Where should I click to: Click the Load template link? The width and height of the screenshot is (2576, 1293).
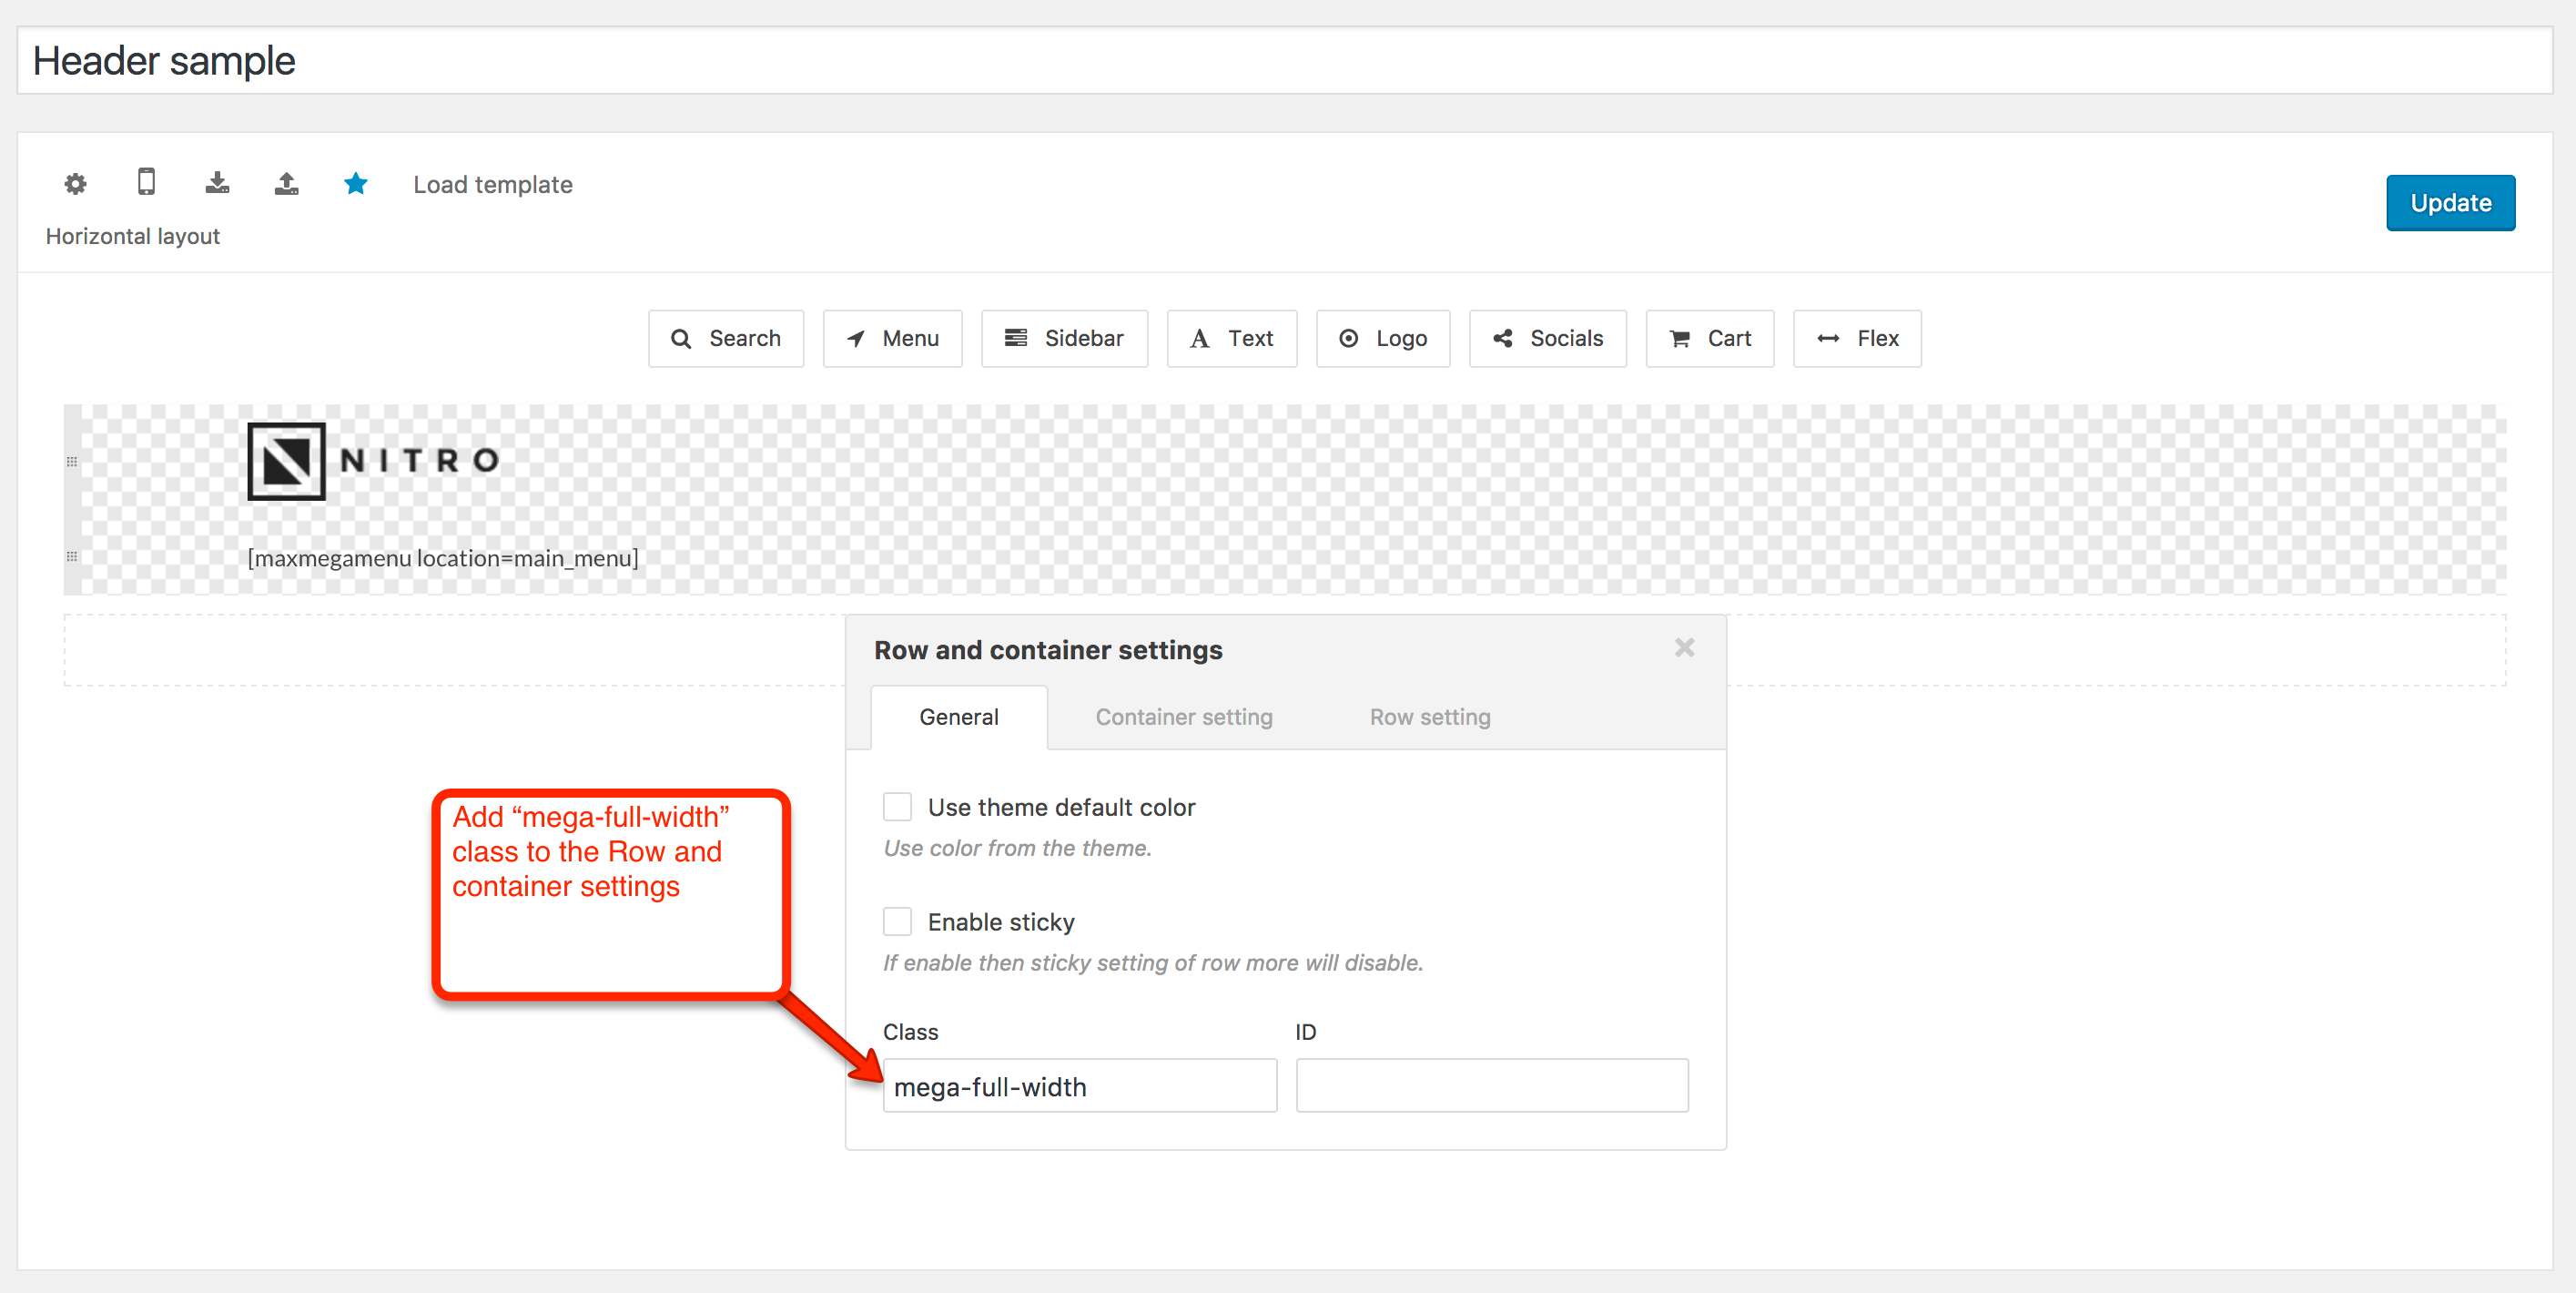click(492, 185)
